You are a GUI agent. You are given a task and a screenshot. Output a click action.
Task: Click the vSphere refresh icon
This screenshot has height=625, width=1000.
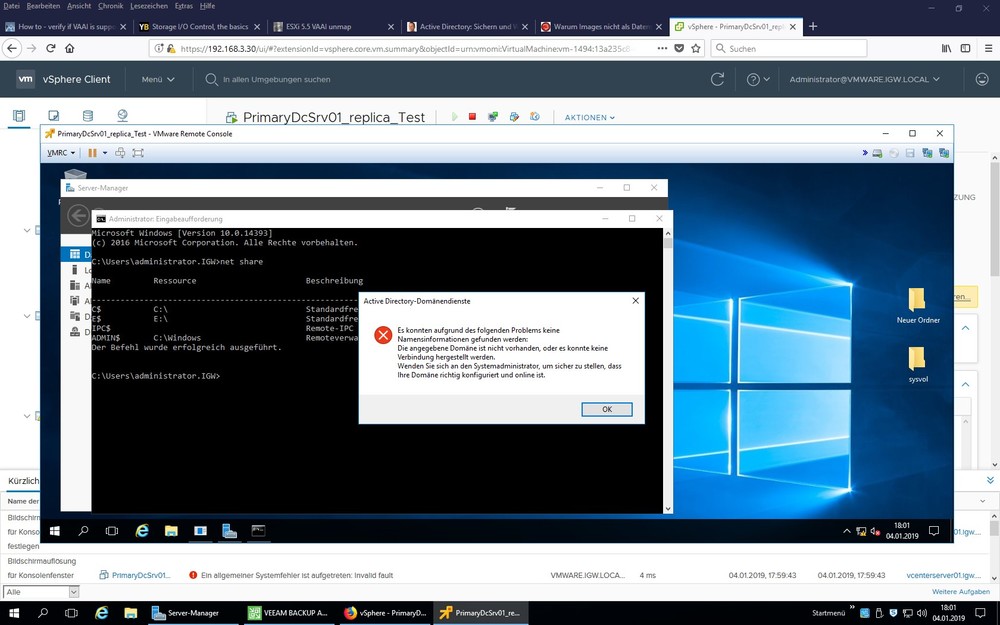click(717, 79)
